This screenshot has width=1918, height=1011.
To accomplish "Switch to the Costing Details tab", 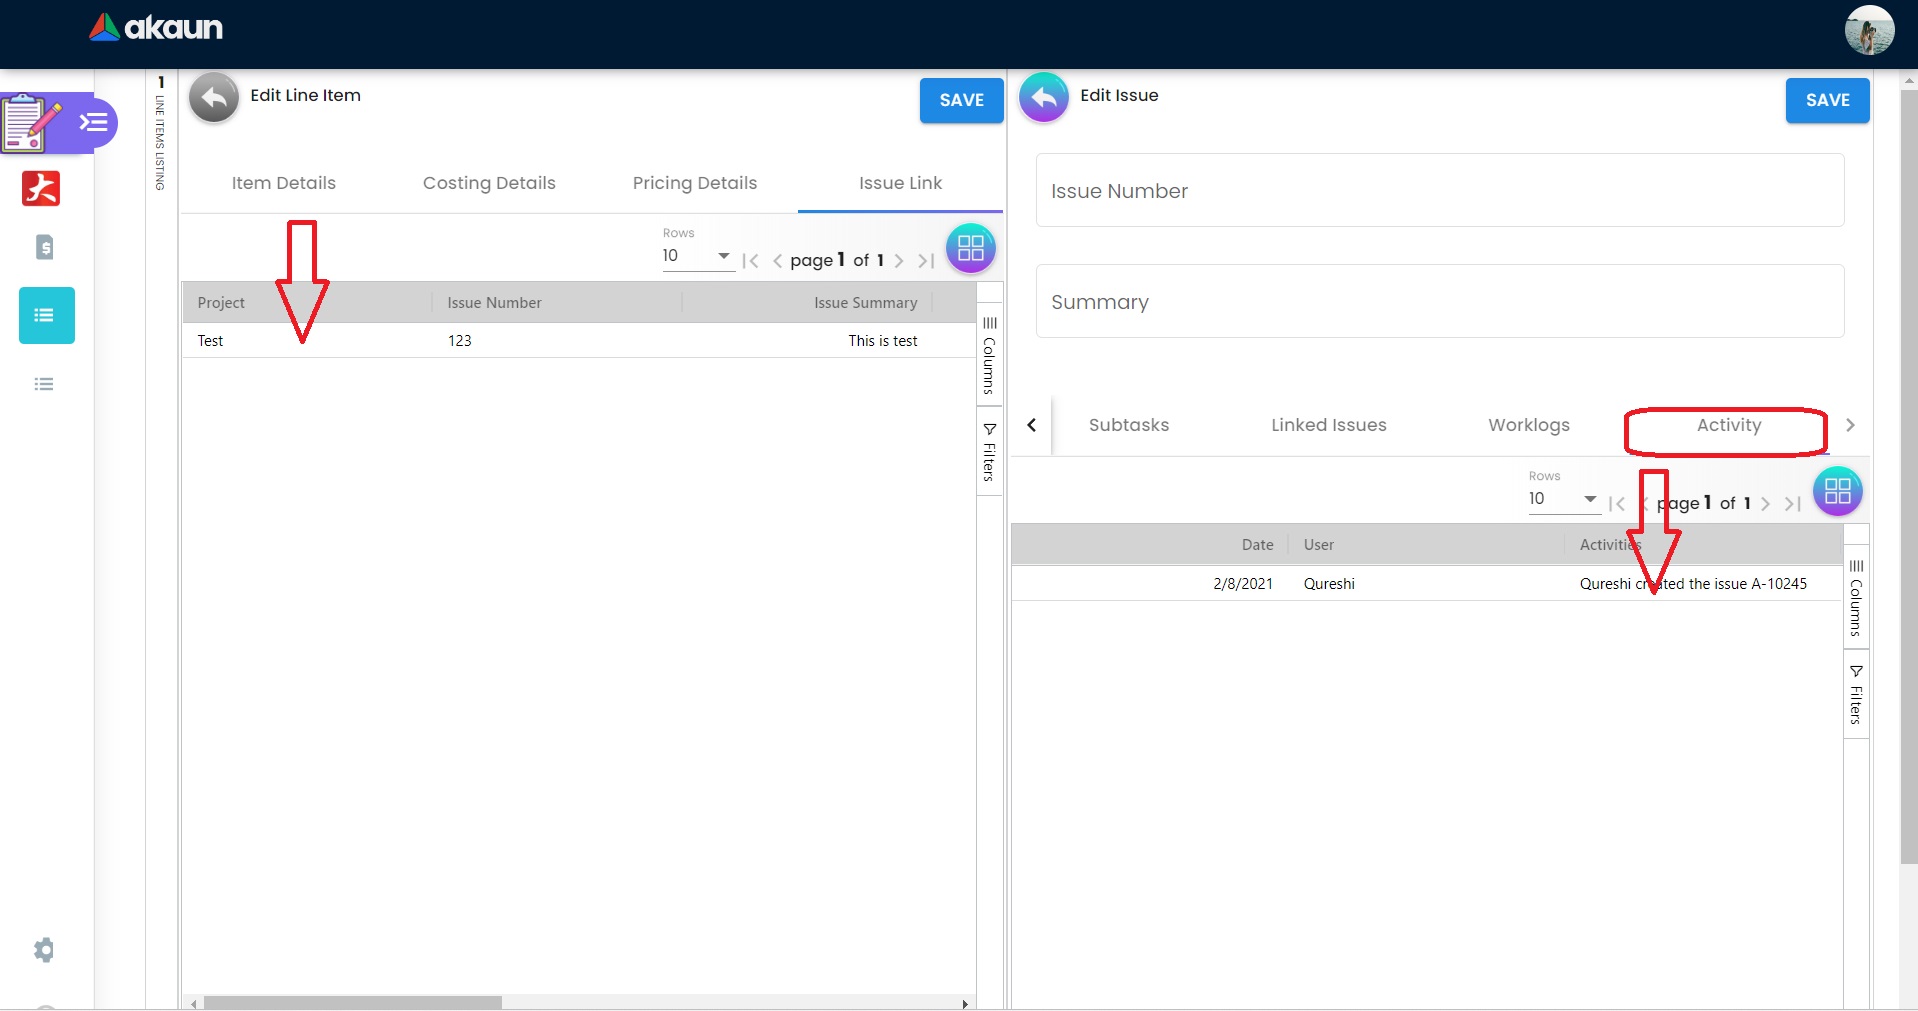I will pos(489,183).
